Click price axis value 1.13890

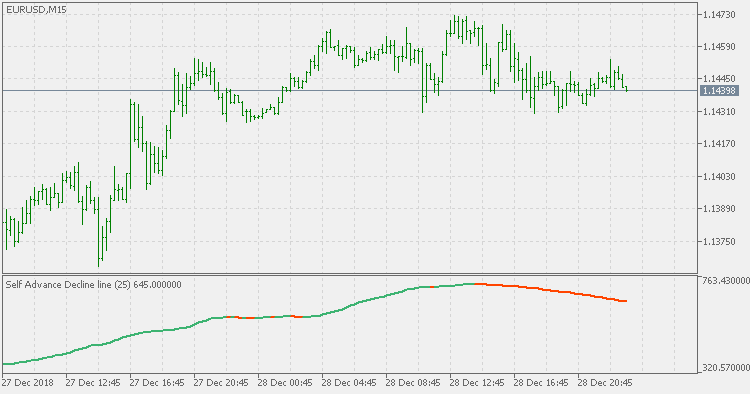[719, 209]
